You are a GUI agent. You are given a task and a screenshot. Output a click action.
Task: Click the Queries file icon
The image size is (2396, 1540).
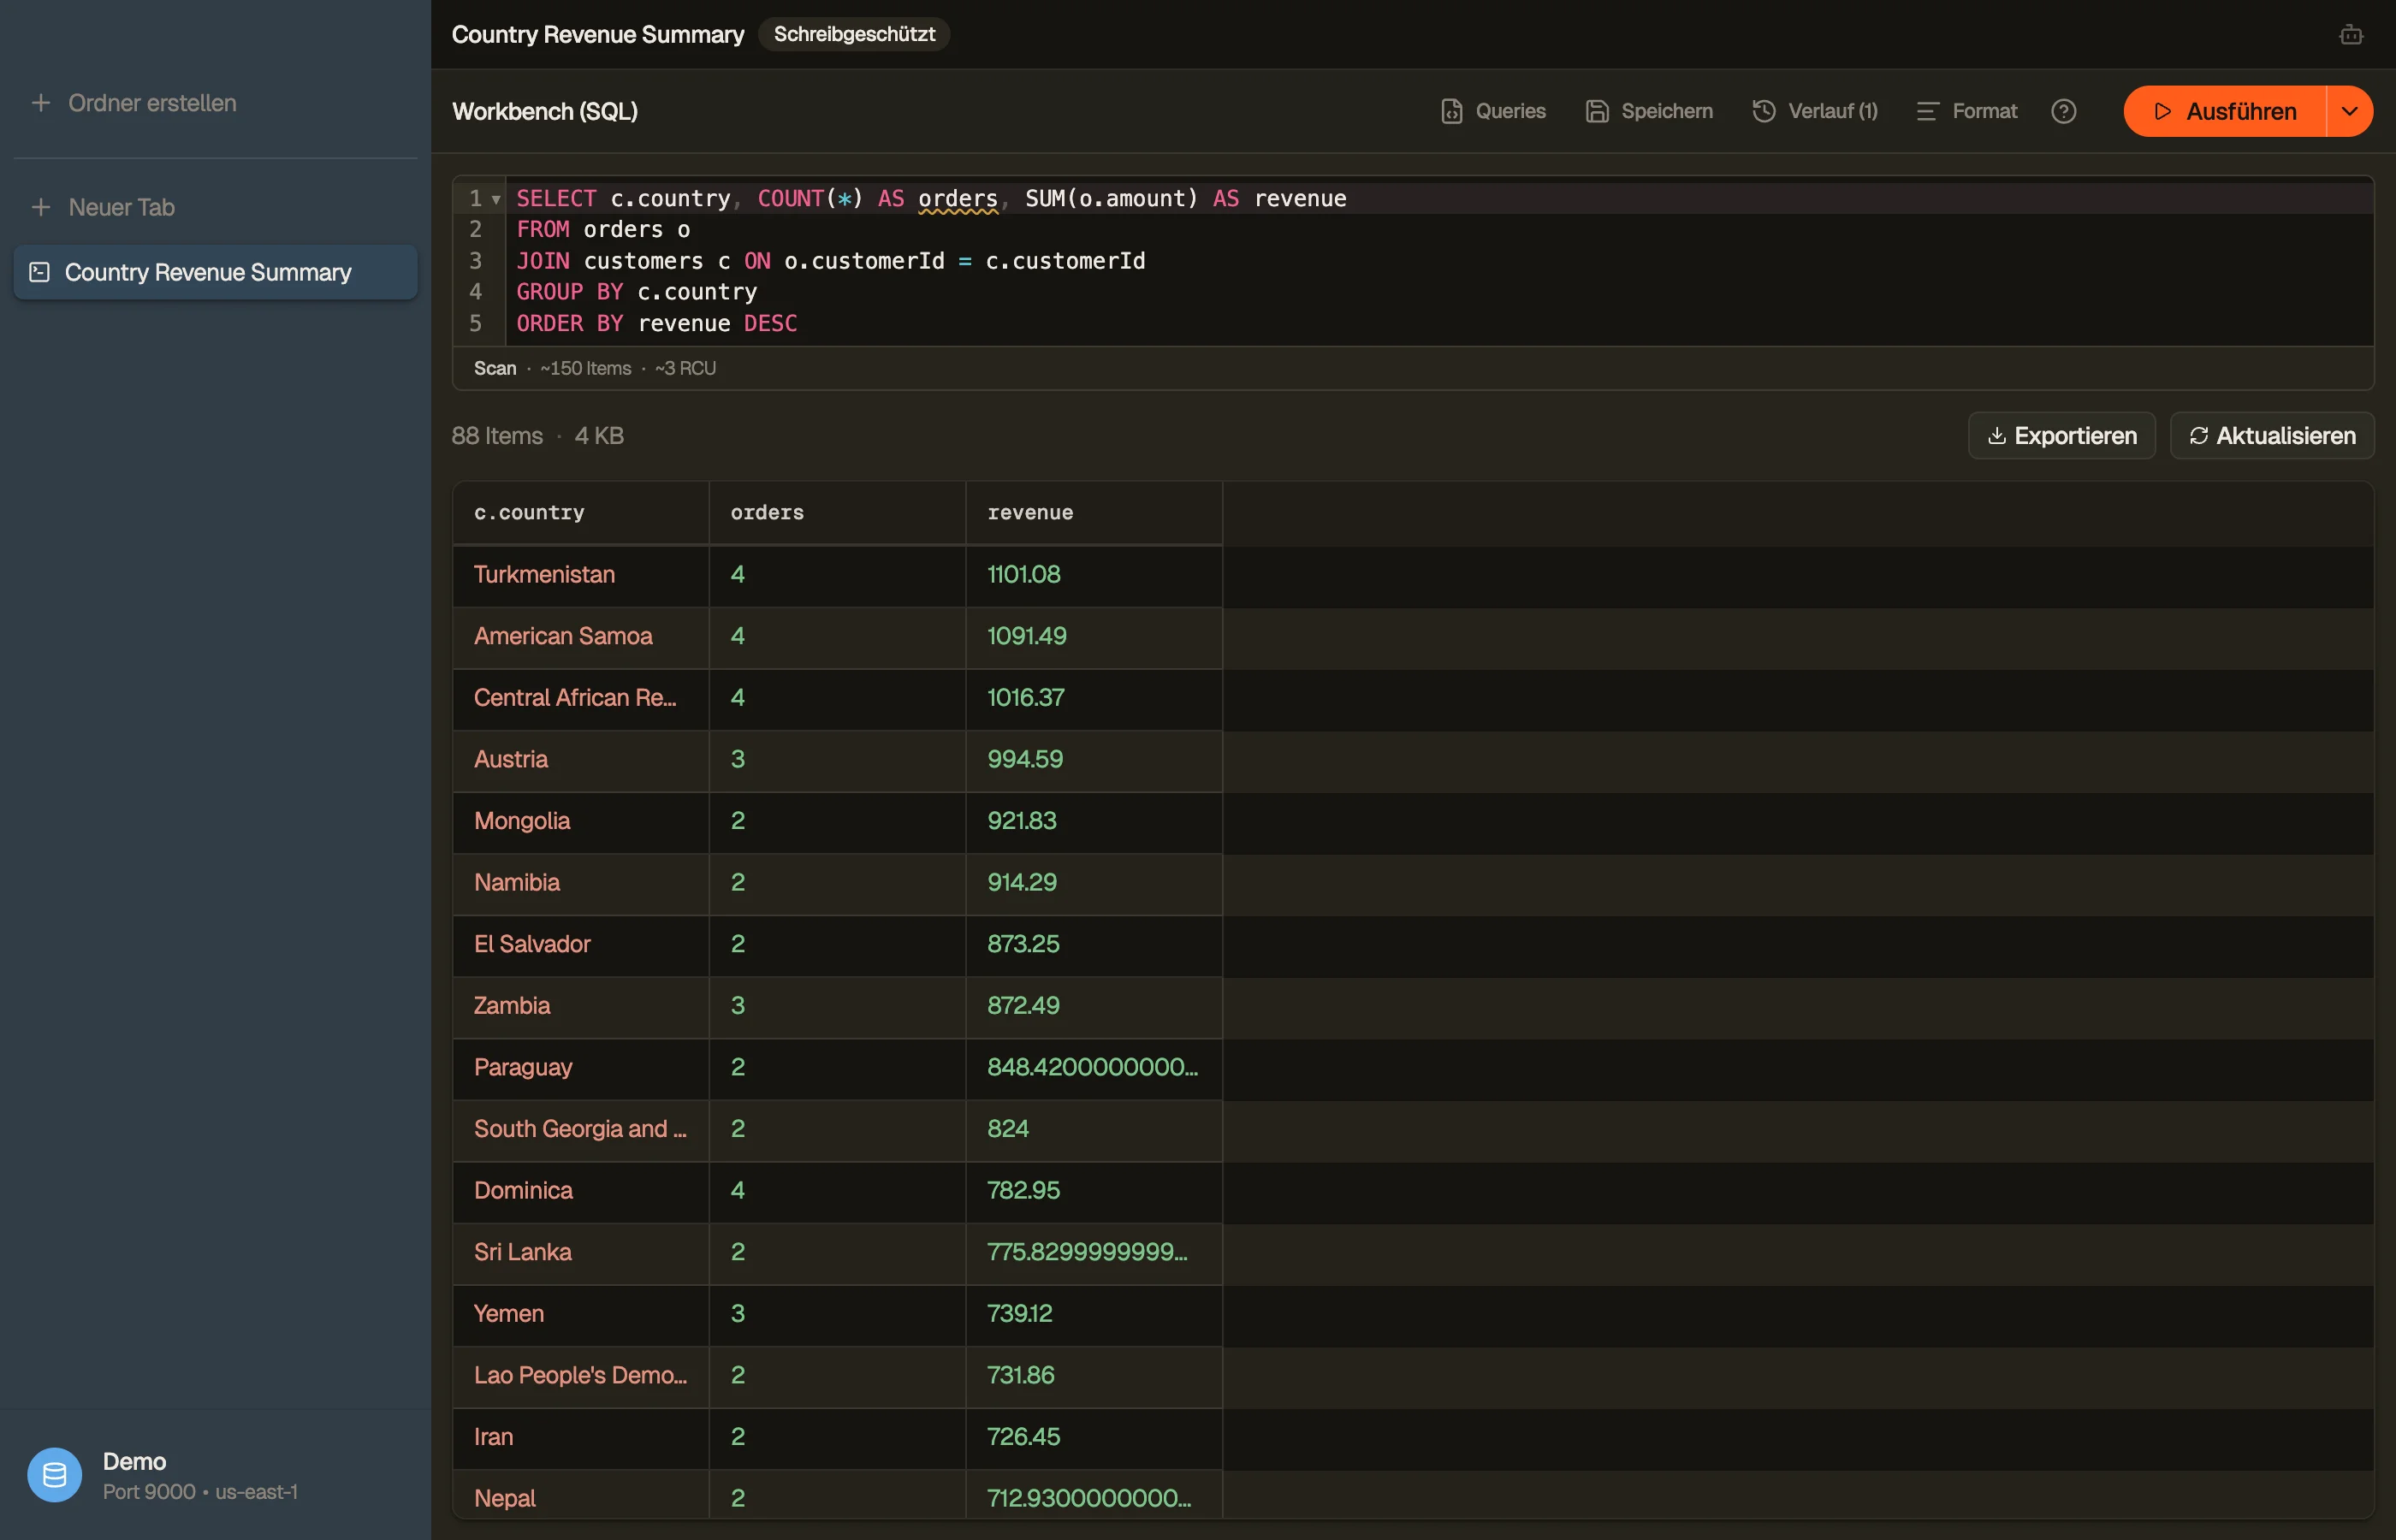pos(1451,111)
